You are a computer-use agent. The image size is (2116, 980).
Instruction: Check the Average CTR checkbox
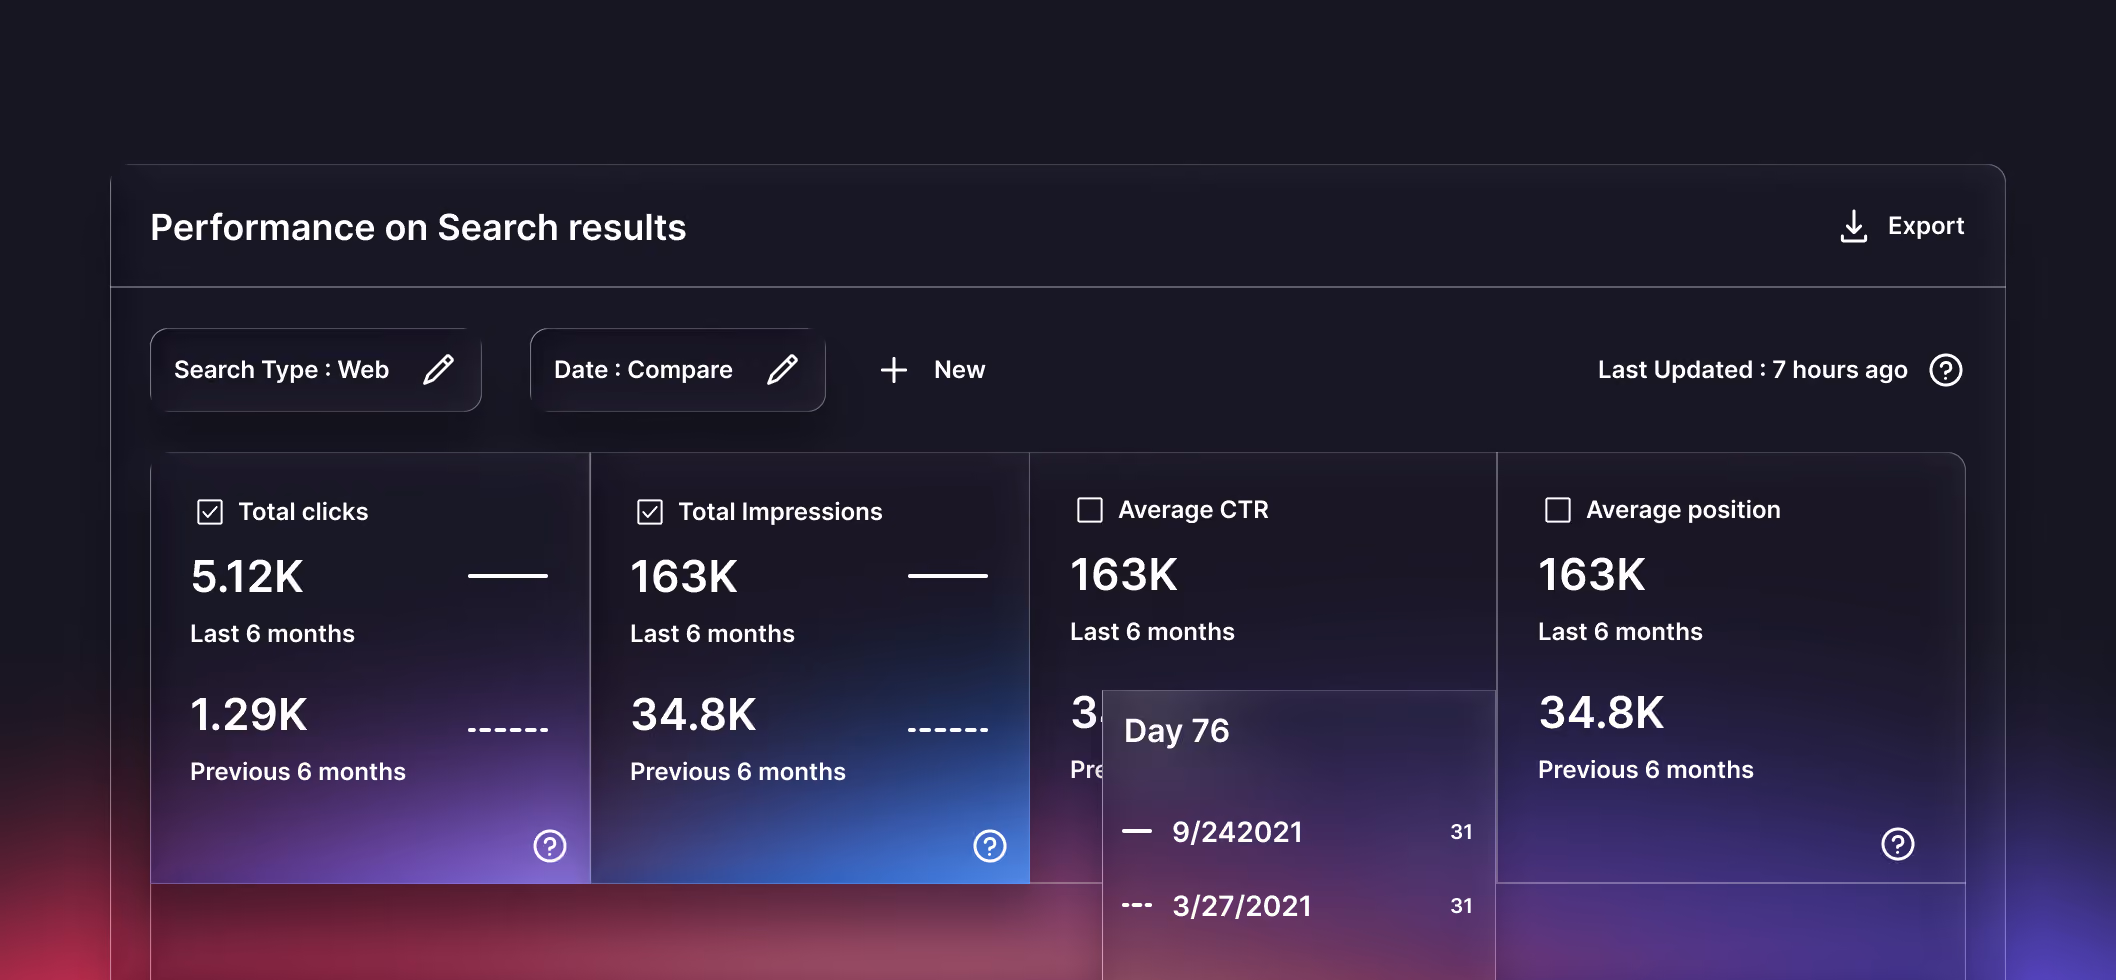point(1090,510)
